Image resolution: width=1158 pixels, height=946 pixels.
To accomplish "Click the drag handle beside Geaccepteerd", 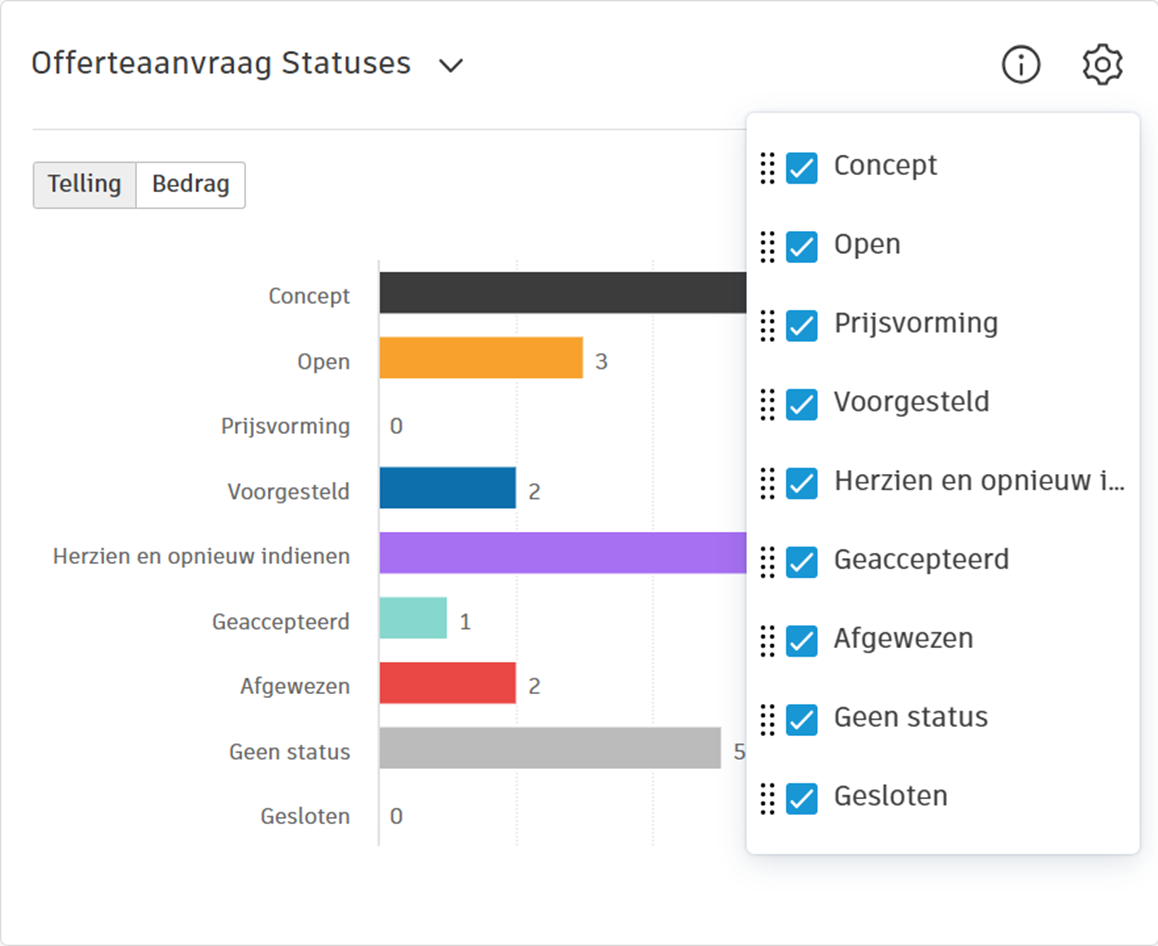I will [768, 562].
